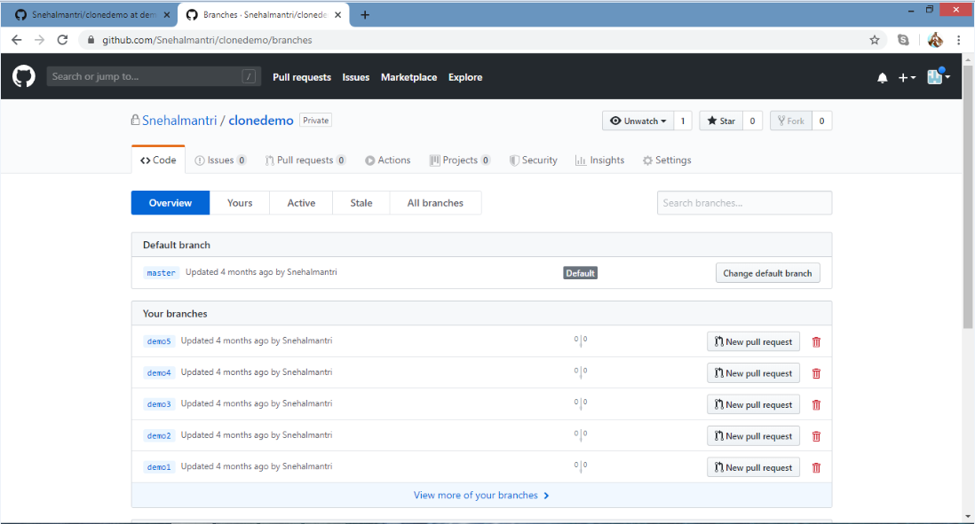
Task: Star the clonedemo repository
Action: (x=720, y=121)
